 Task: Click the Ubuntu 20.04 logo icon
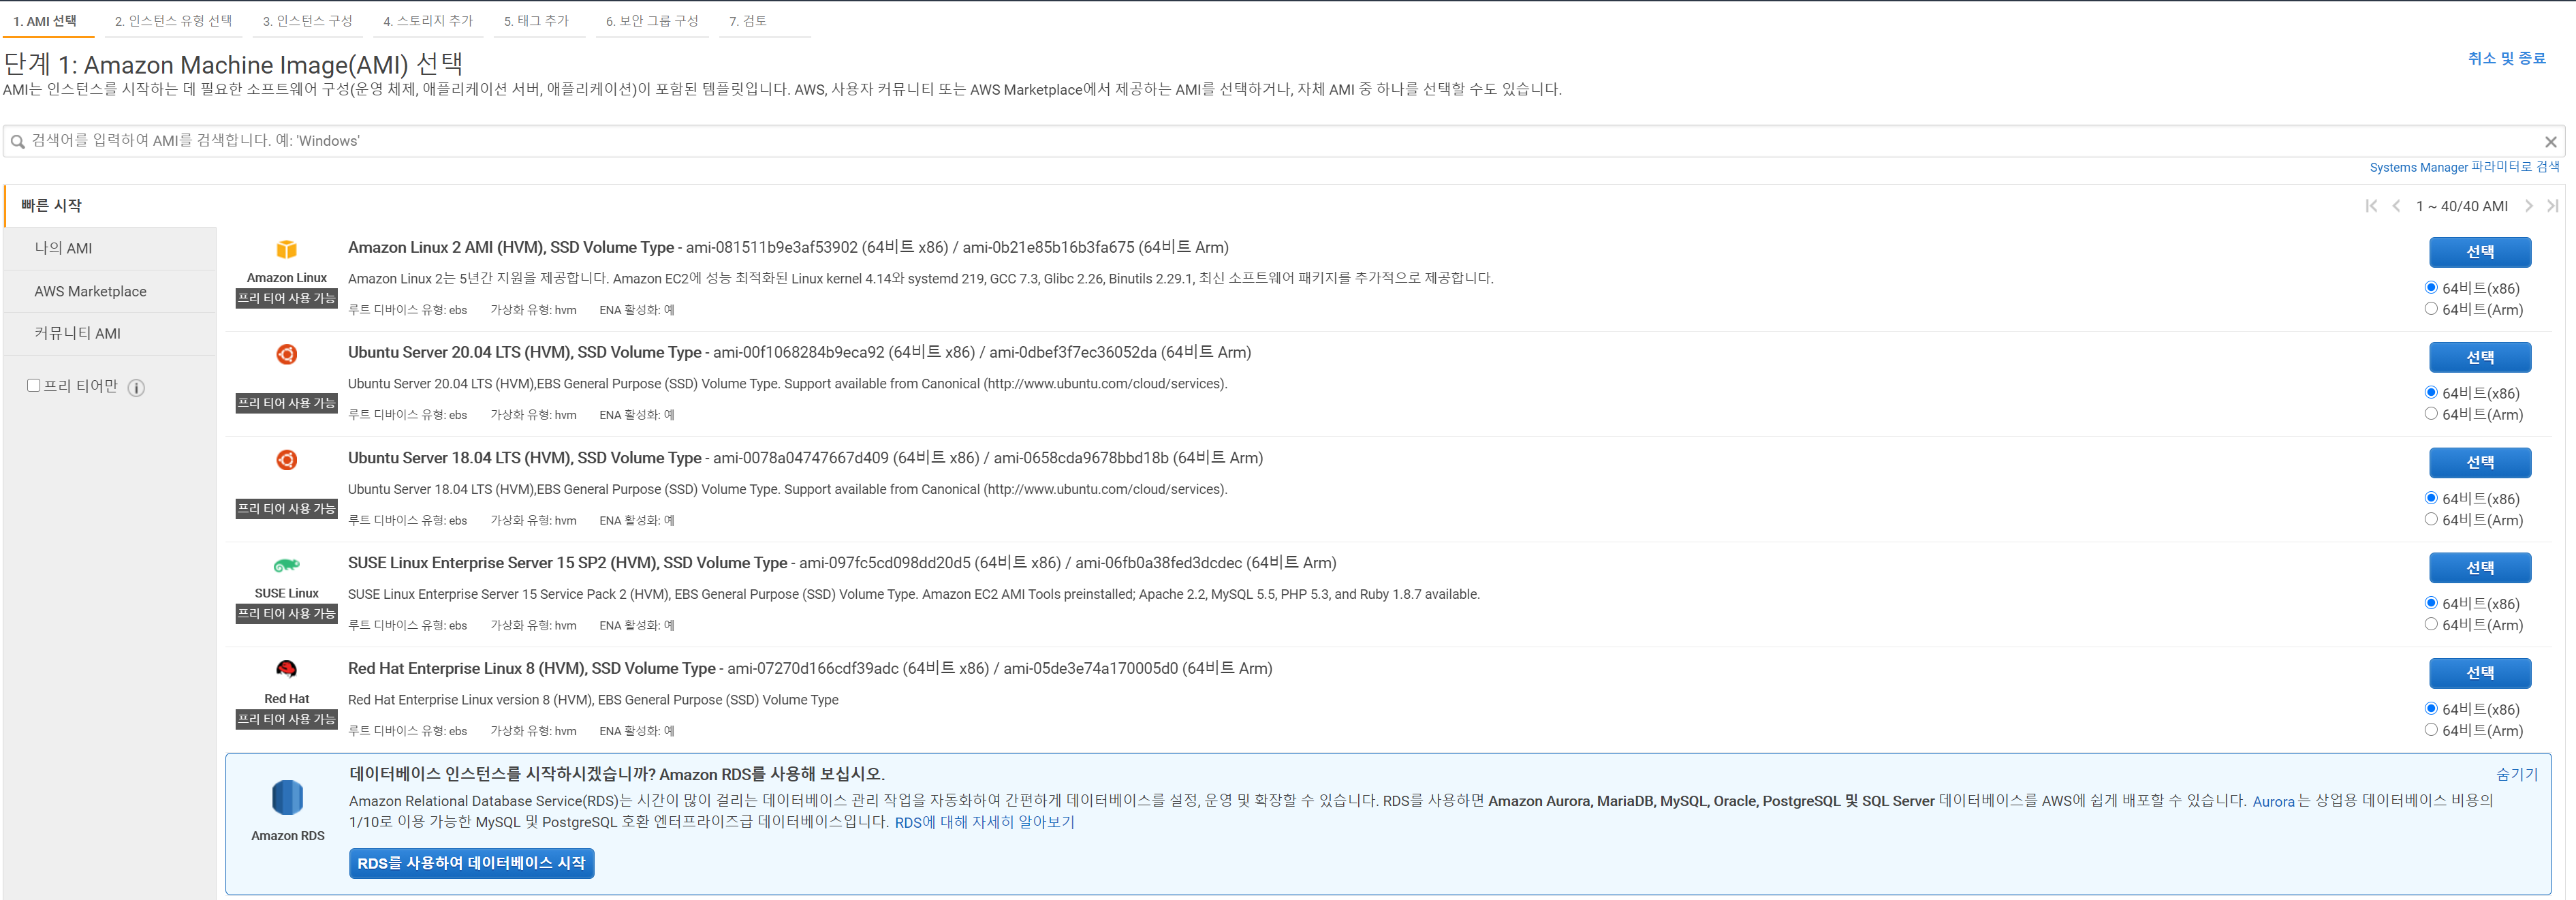[x=286, y=354]
